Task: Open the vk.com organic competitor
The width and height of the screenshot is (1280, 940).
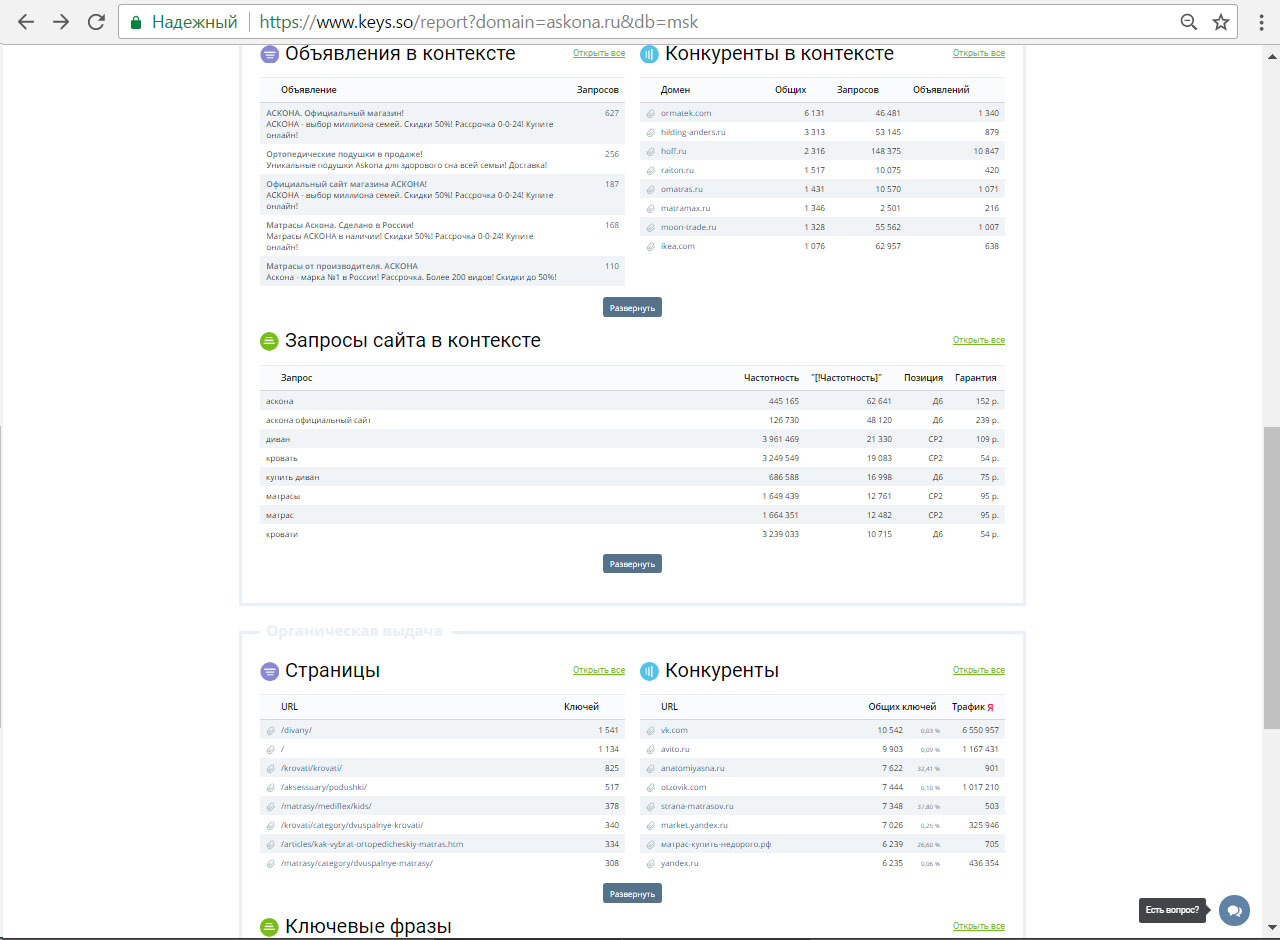Action: (x=674, y=730)
